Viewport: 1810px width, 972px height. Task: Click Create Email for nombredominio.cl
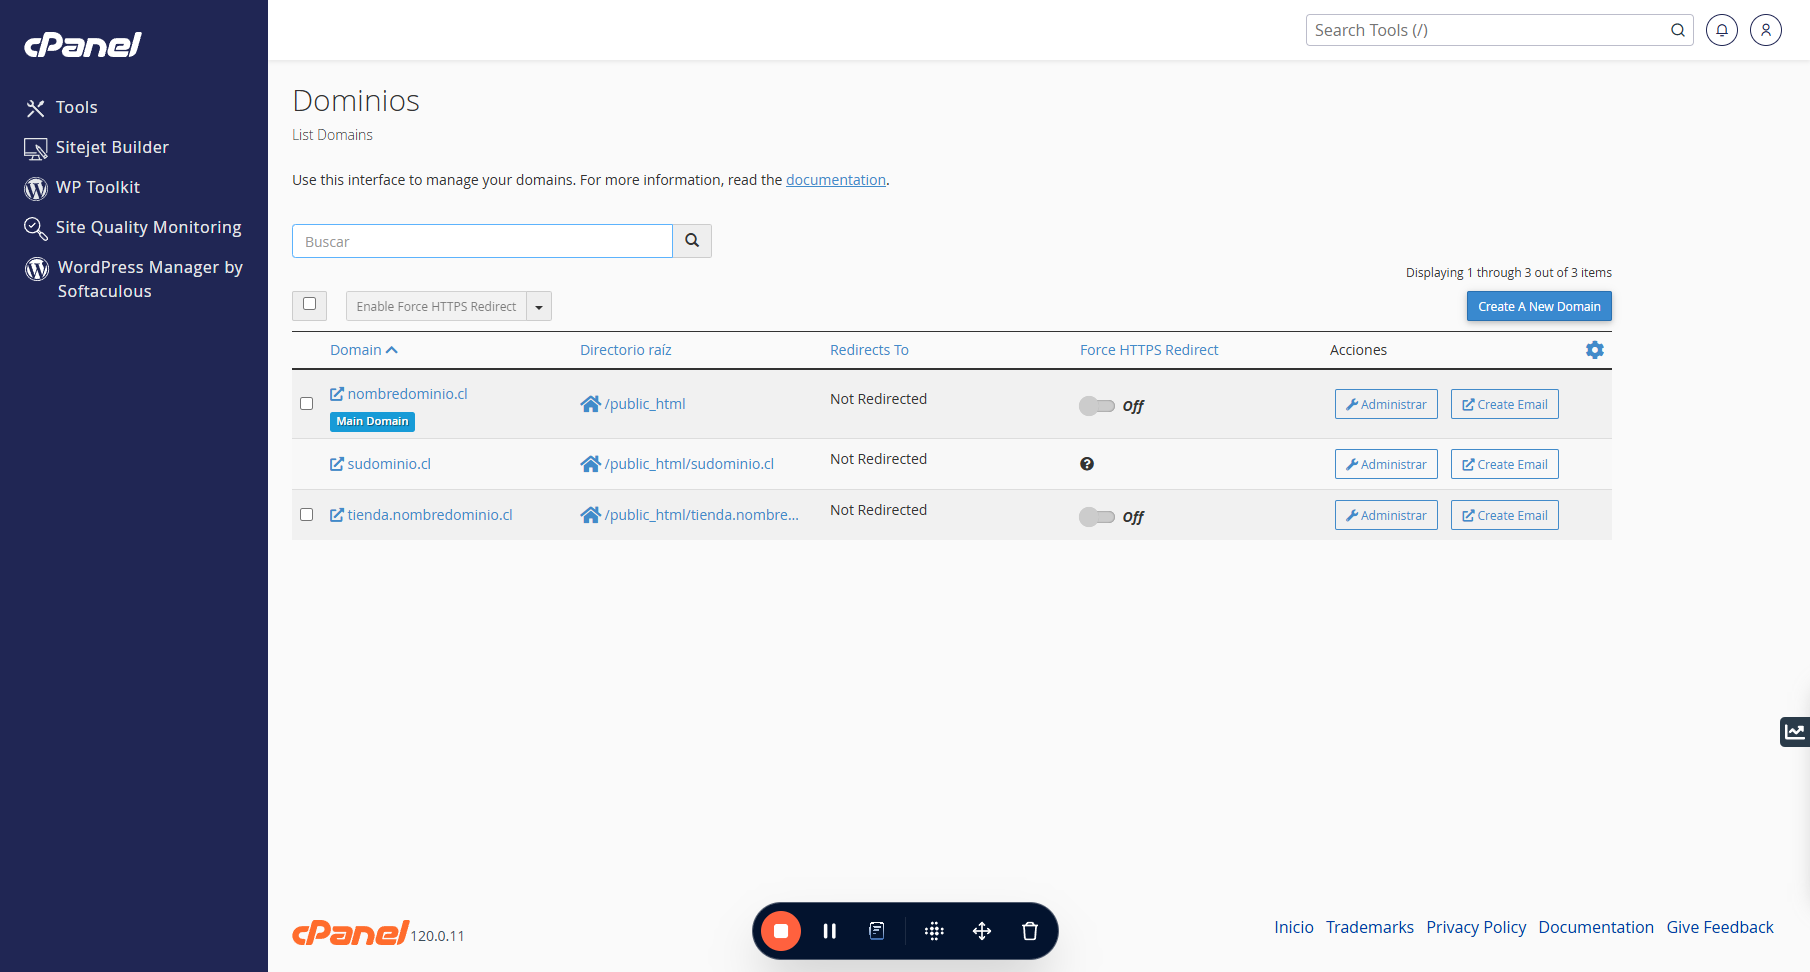[1505, 404]
